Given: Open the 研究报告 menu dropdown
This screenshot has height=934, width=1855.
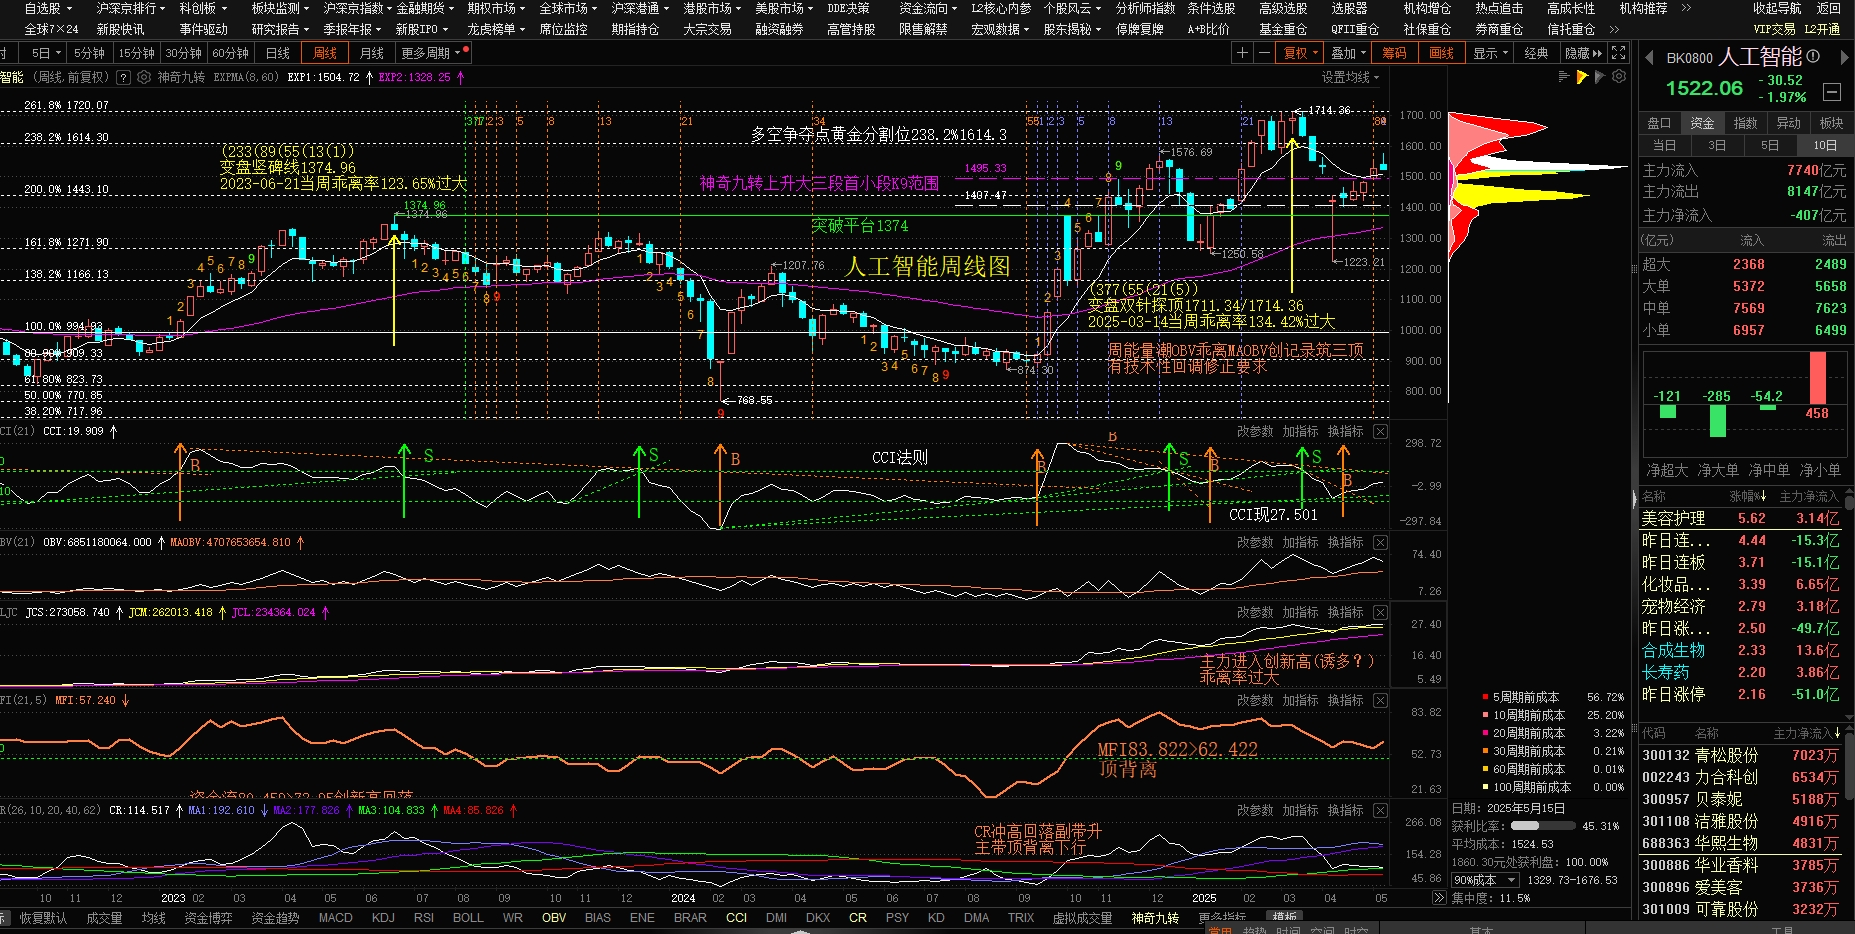Looking at the screenshot, I should coord(280,29).
